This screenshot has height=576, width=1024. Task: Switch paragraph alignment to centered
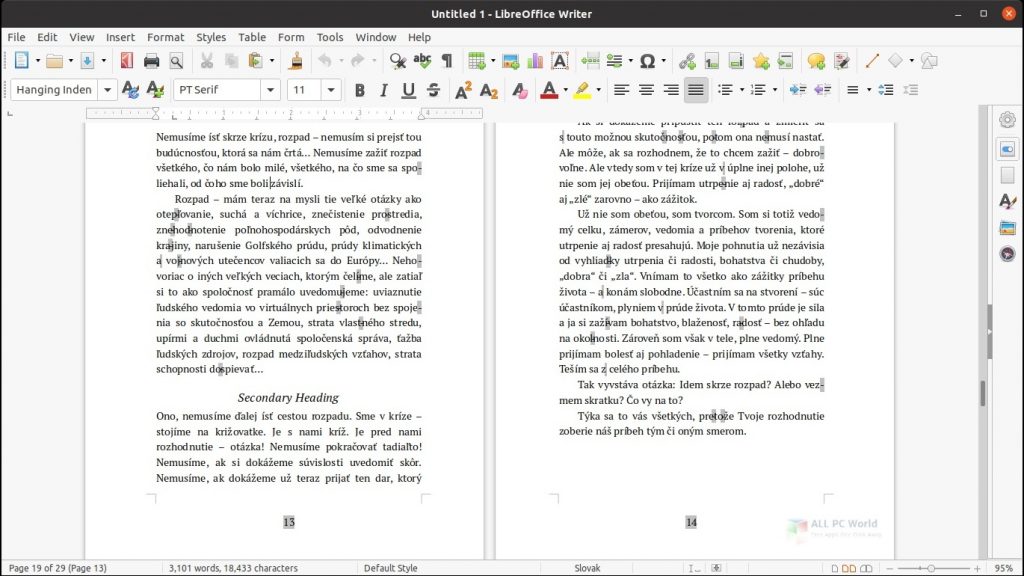coord(647,90)
